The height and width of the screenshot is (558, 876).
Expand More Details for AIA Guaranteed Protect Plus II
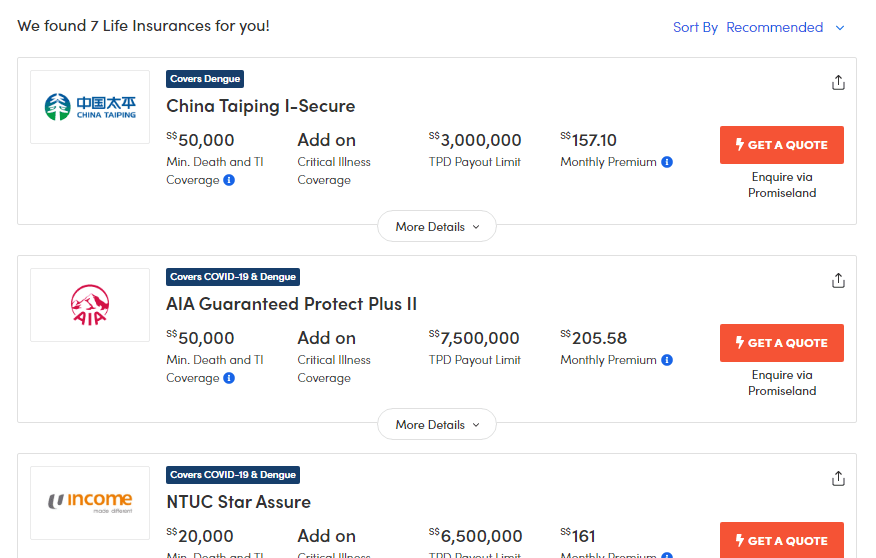tap(437, 425)
